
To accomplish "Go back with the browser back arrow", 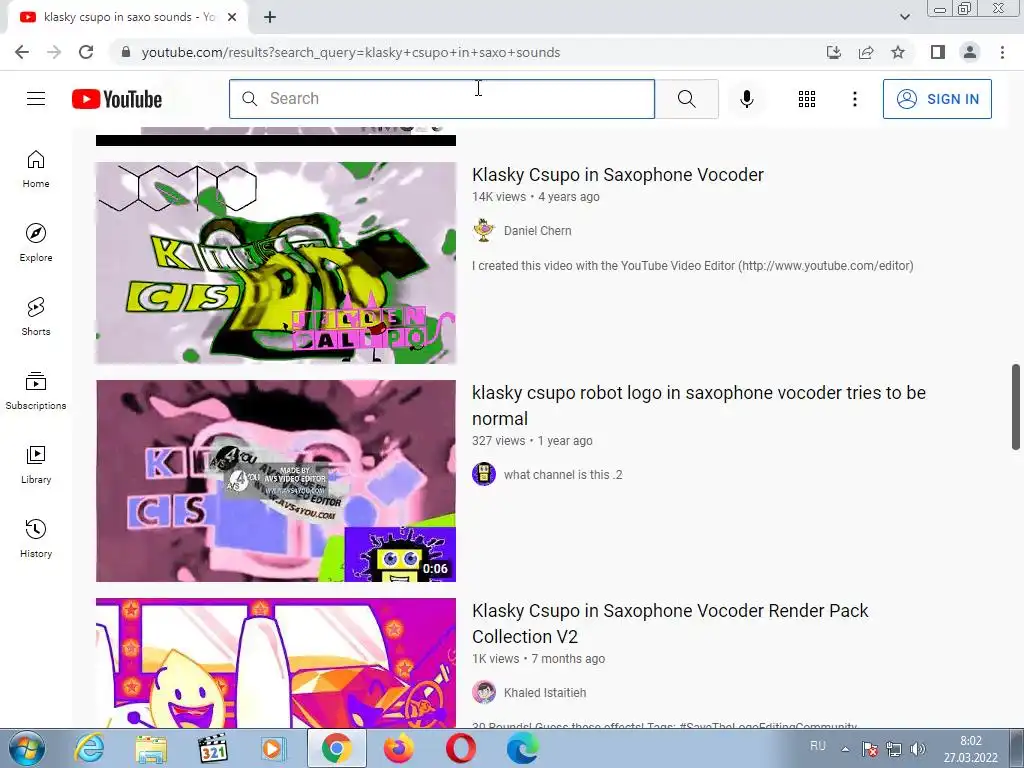I will tap(22, 52).
